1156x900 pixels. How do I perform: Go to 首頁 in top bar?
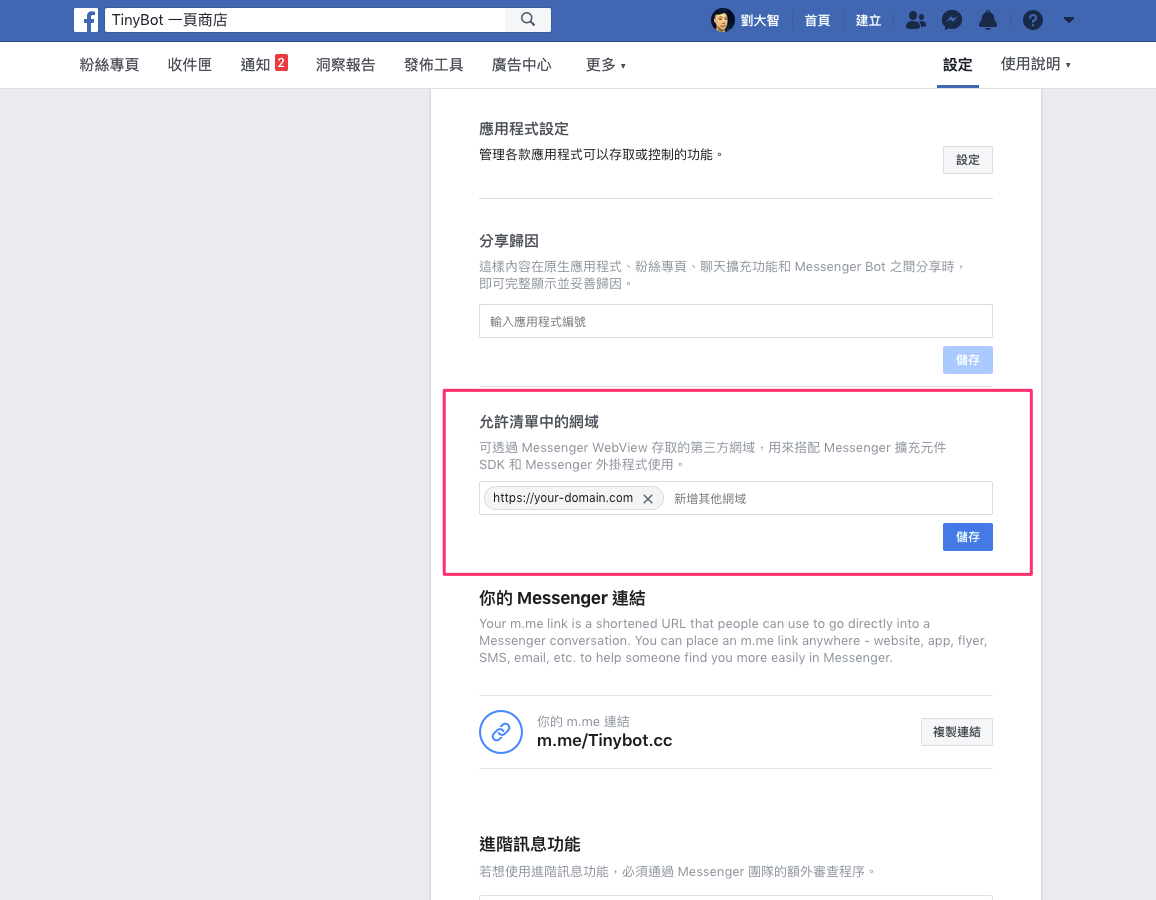(x=817, y=21)
